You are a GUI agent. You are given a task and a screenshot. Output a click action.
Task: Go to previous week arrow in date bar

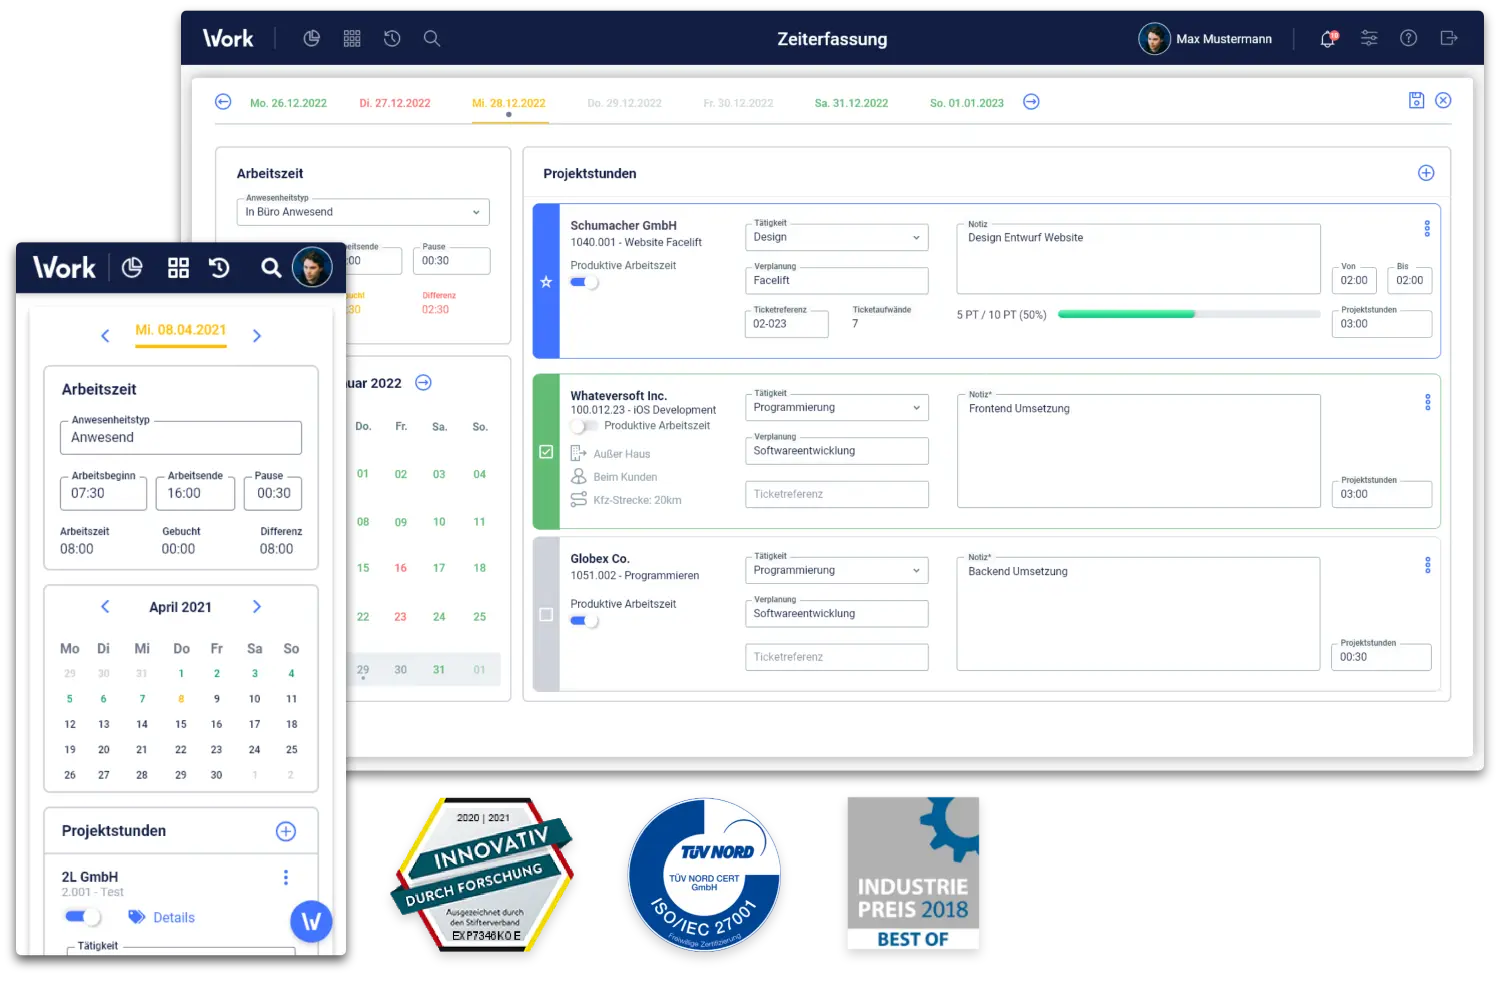(x=223, y=102)
